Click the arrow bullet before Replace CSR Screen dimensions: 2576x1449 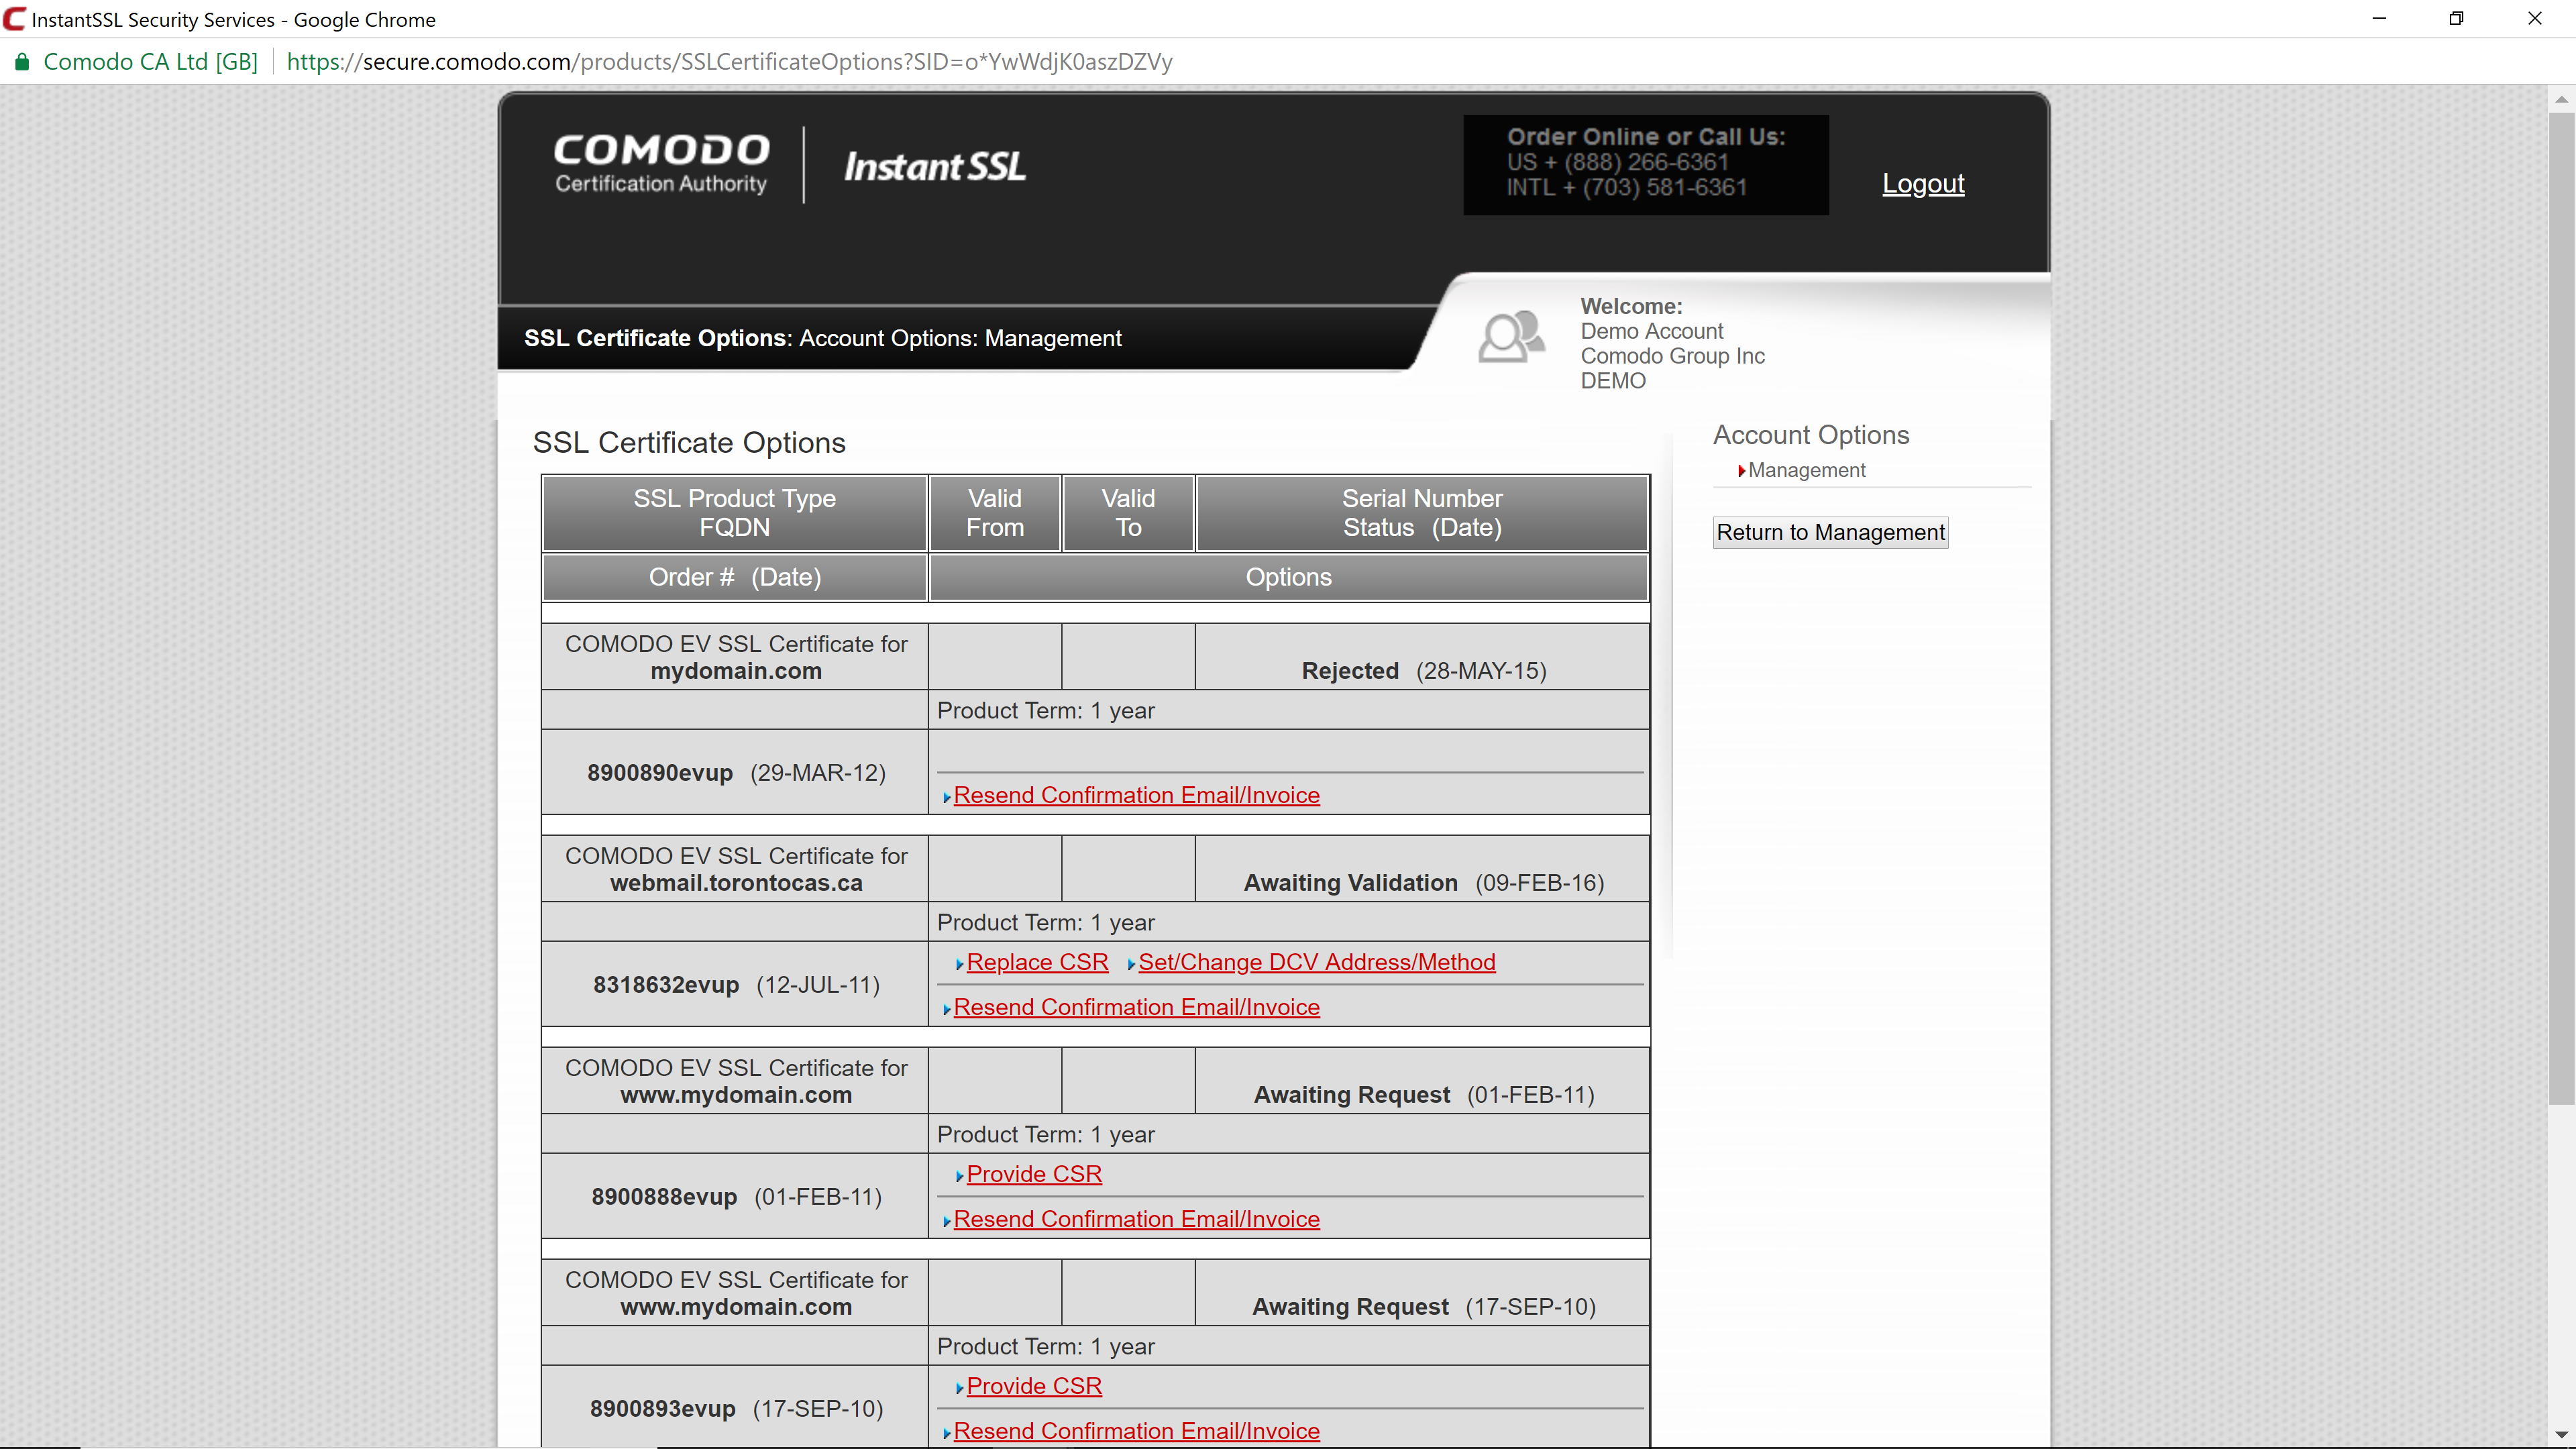coord(960,964)
